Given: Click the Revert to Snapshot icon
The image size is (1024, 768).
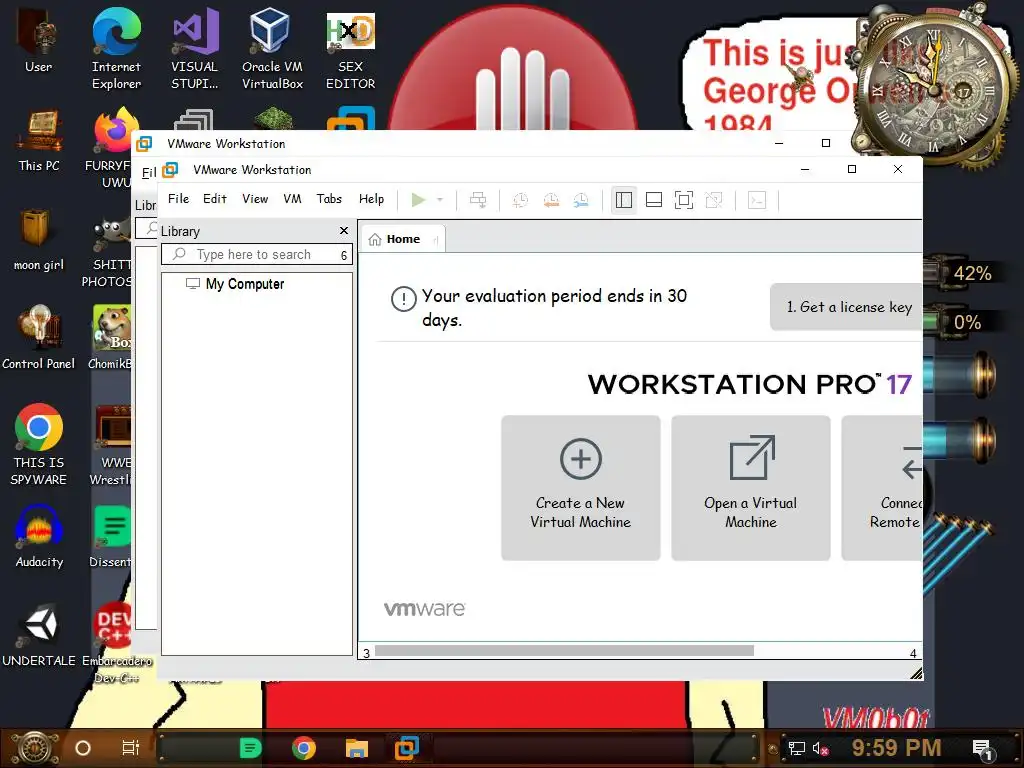Looking at the screenshot, I should click(551, 200).
